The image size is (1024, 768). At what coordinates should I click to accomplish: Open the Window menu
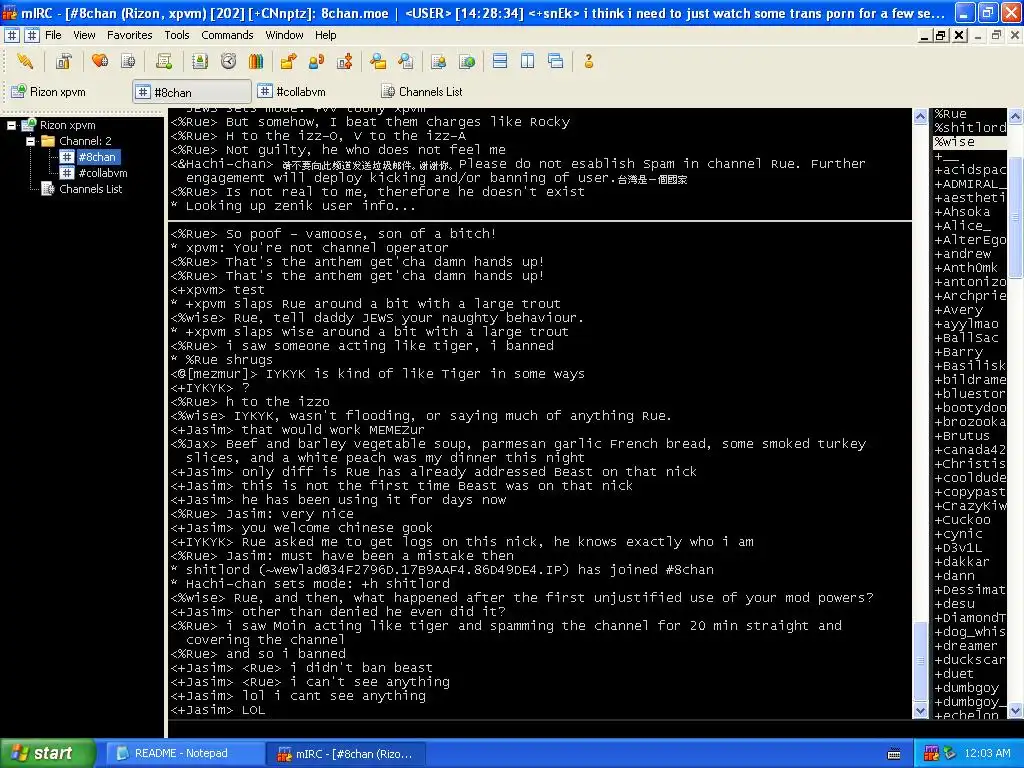tap(284, 35)
